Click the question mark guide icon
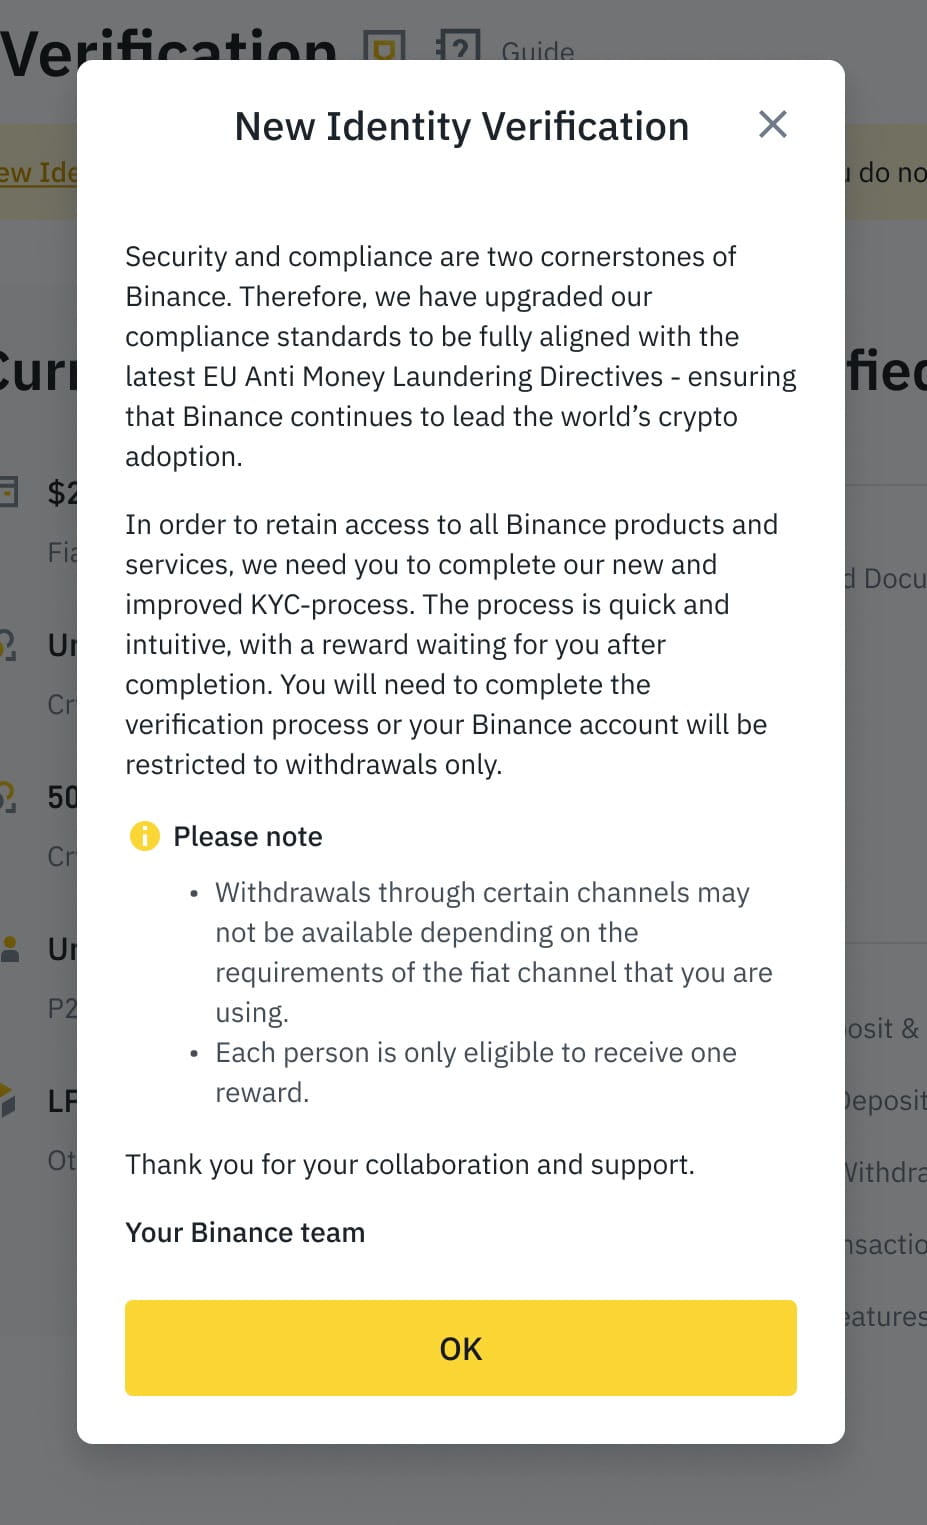This screenshot has width=927, height=1525. click(x=458, y=46)
